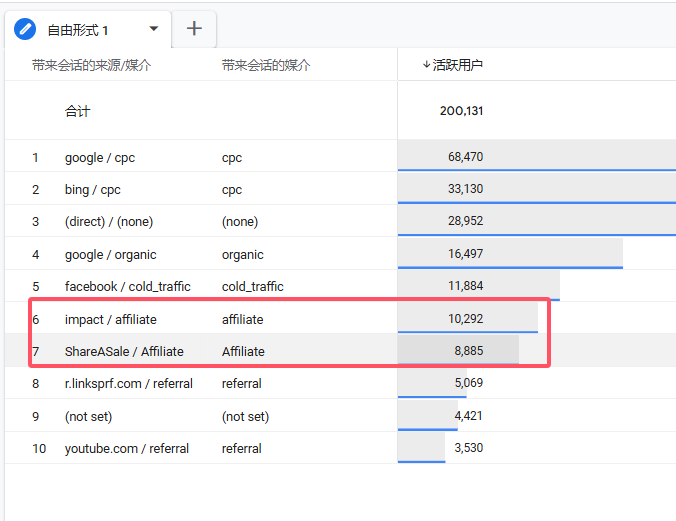Click row number 10
The width and height of the screenshot is (676, 521).
coord(39,449)
